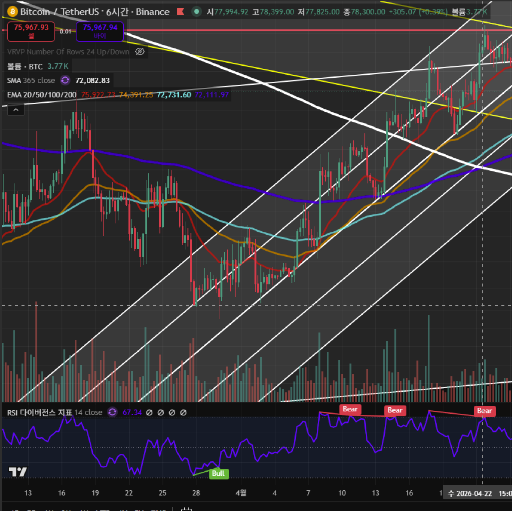
Task: Toggle visibility eye of VRVP indicator
Action: tap(140, 52)
